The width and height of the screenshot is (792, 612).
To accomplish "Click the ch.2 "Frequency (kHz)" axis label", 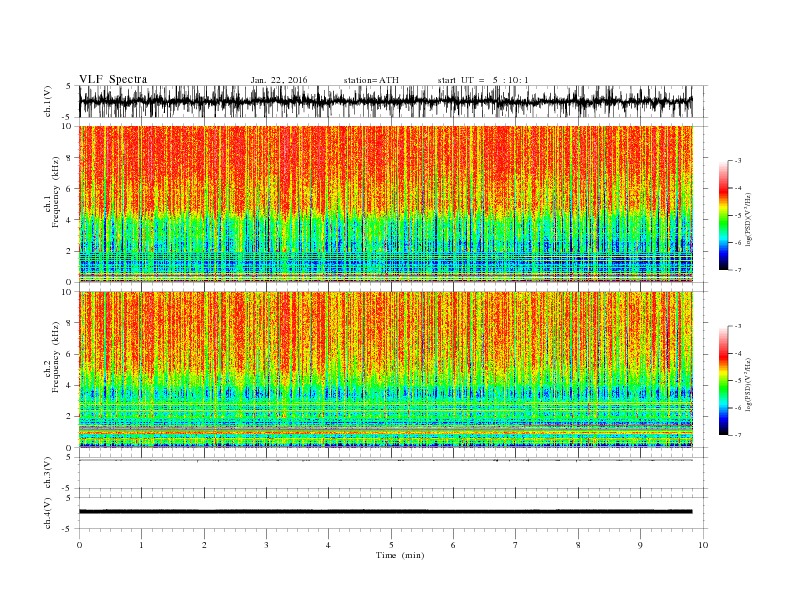I will coord(55,358).
